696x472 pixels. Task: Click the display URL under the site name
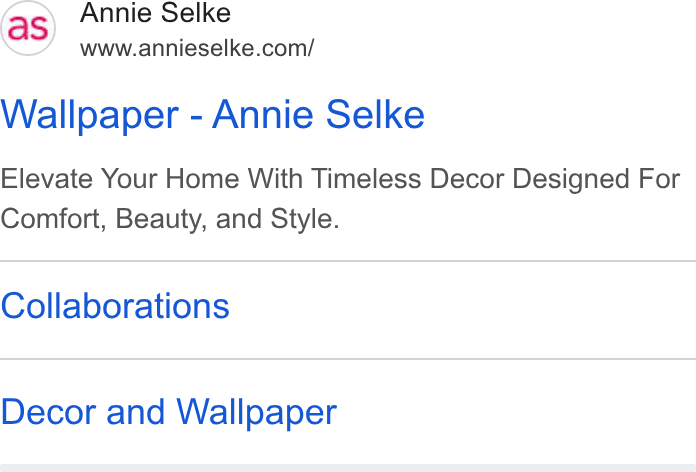197,48
